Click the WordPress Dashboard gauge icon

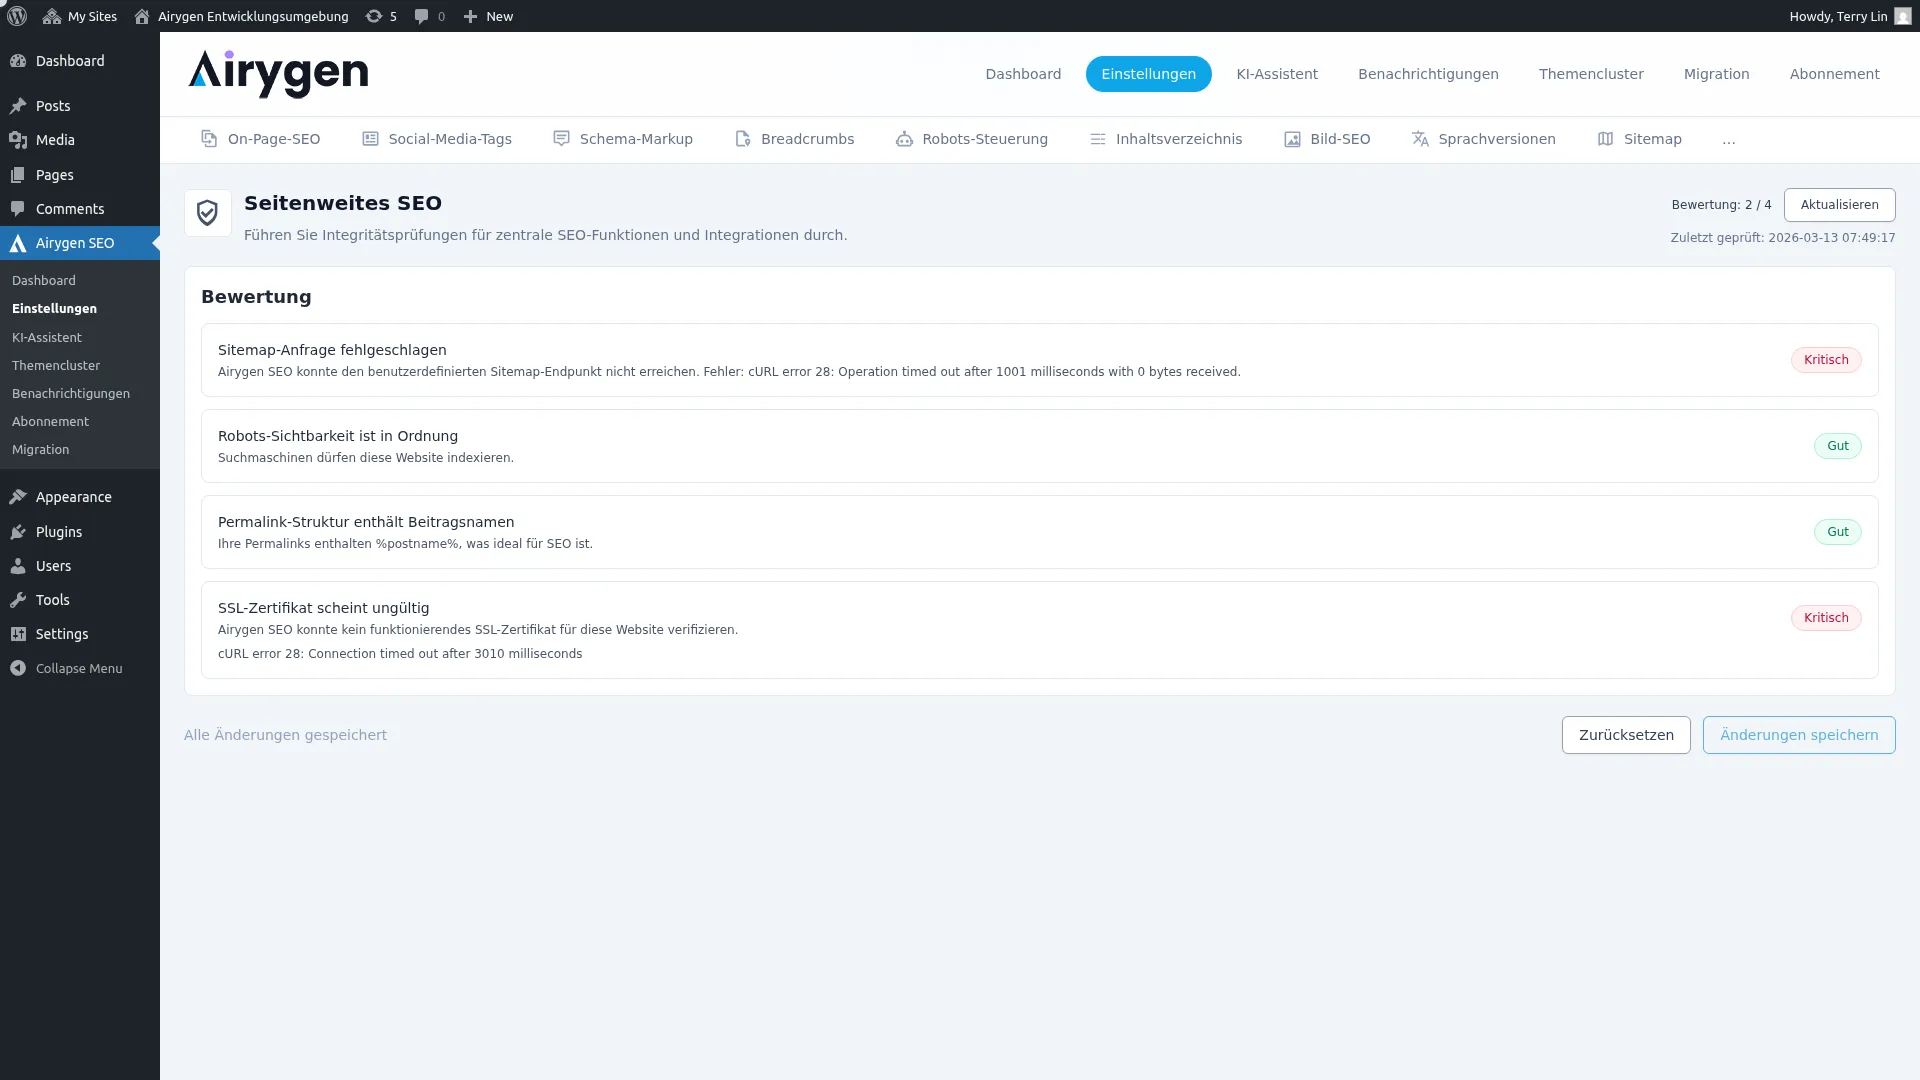click(18, 61)
